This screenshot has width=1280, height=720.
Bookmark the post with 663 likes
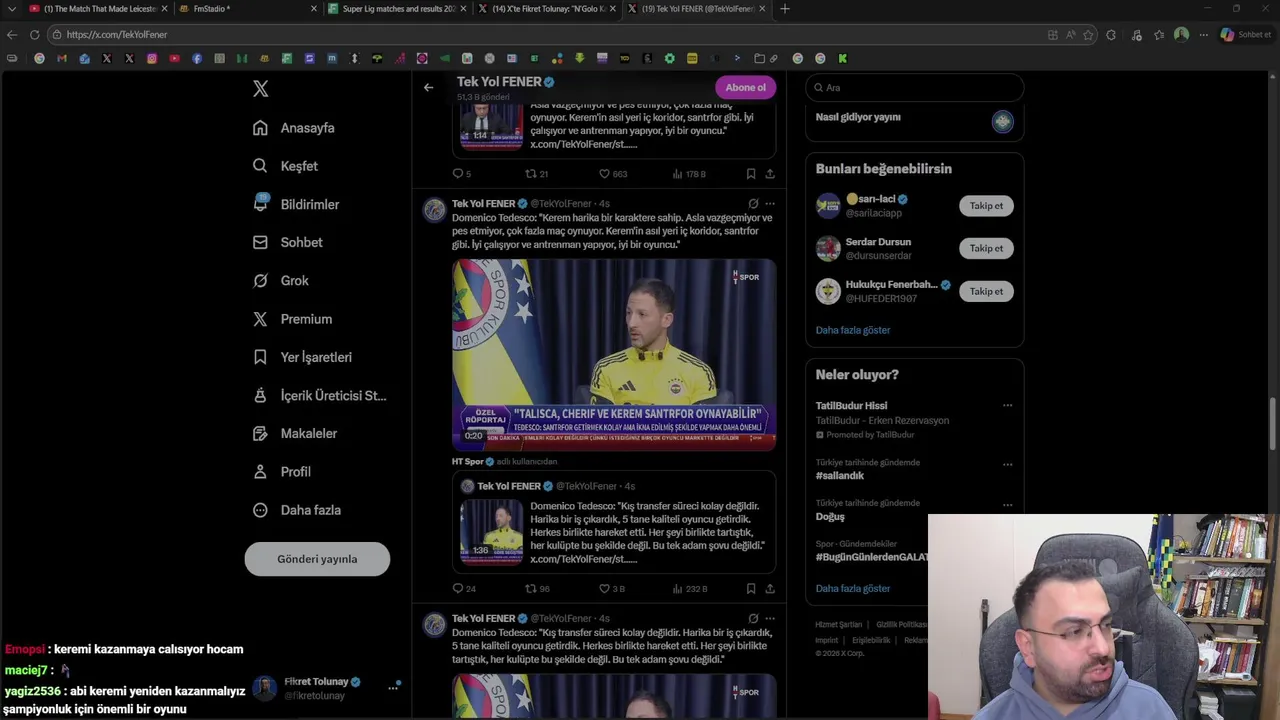pyautogui.click(x=751, y=174)
